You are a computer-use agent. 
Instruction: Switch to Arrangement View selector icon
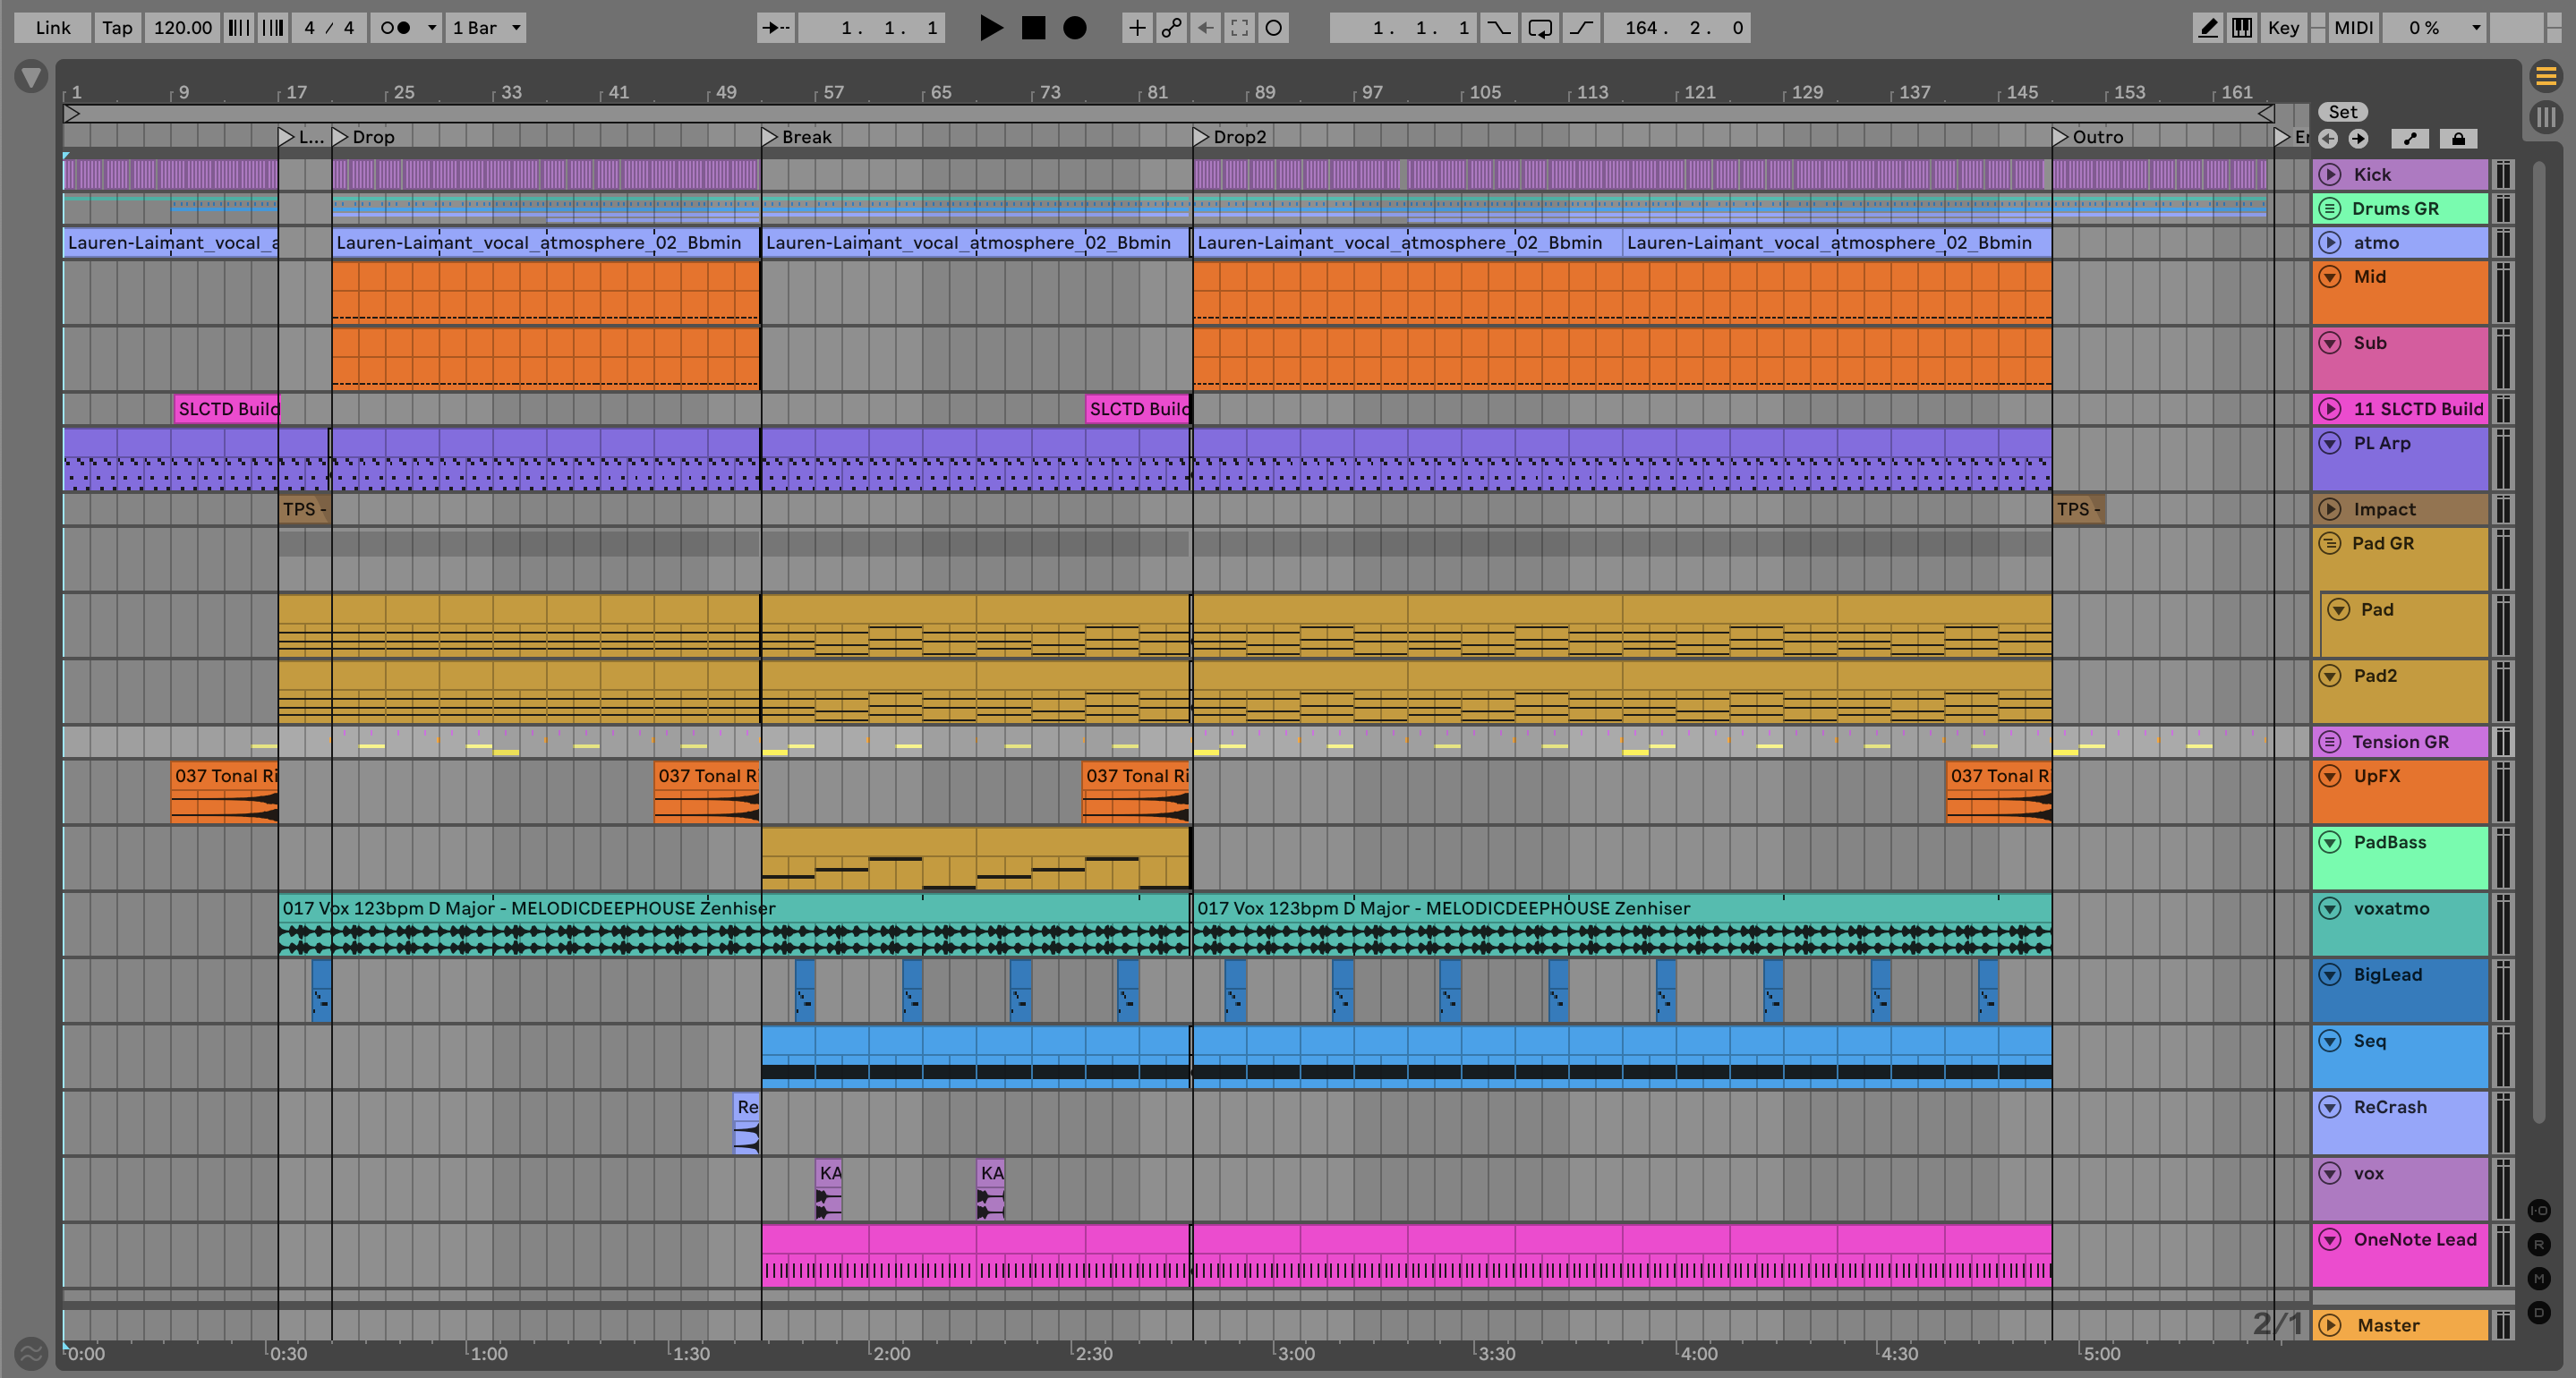(2546, 75)
